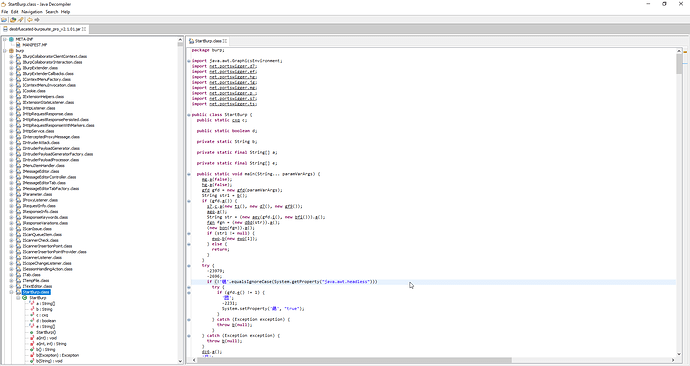Expand the ITab.class tree node

click(11, 275)
